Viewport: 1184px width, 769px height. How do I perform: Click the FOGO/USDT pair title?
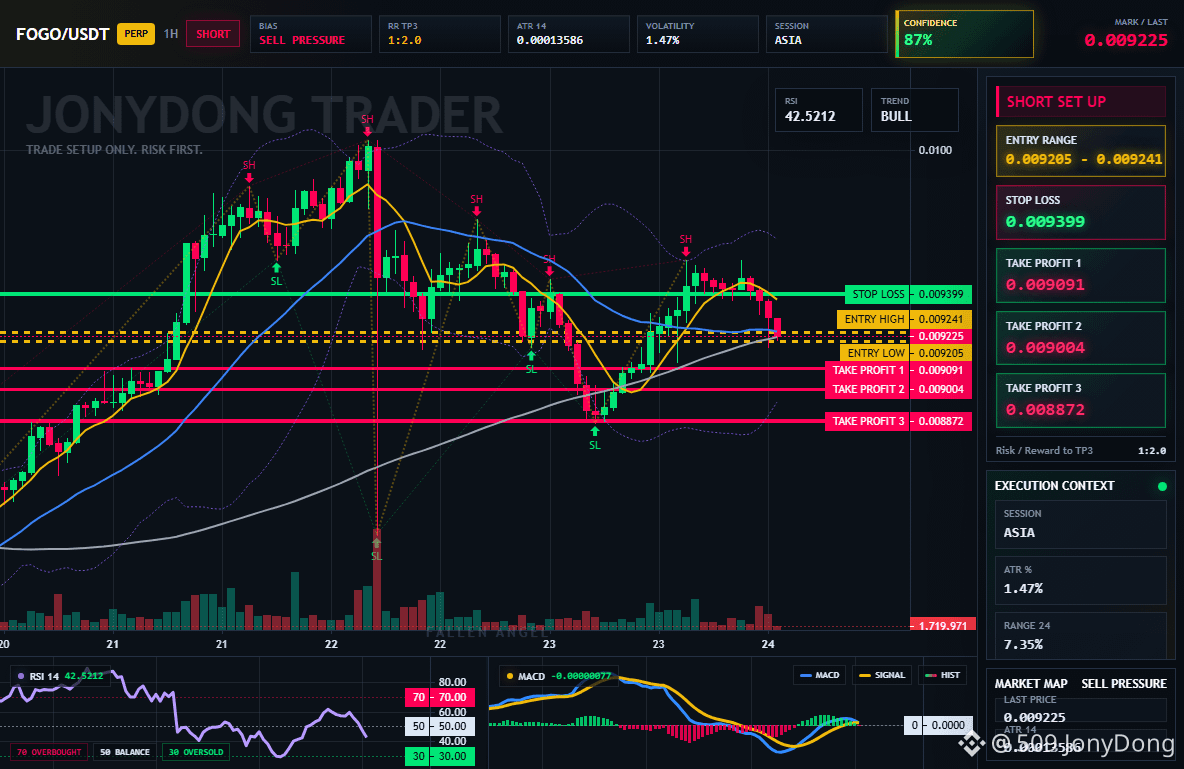(x=63, y=34)
